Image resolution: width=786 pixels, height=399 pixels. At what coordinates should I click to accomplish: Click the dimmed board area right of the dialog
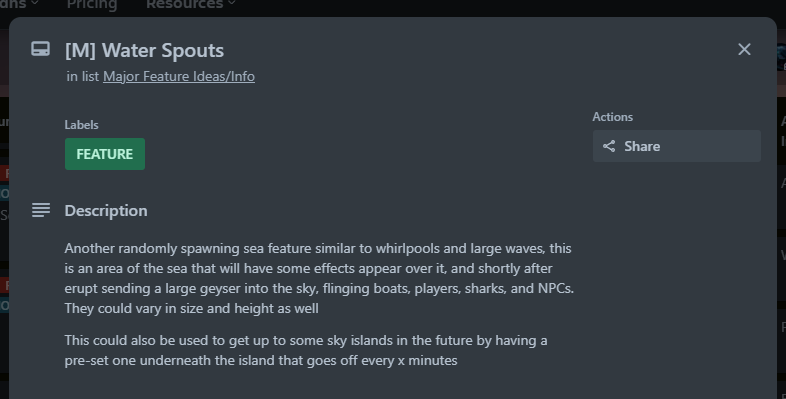coord(781,201)
